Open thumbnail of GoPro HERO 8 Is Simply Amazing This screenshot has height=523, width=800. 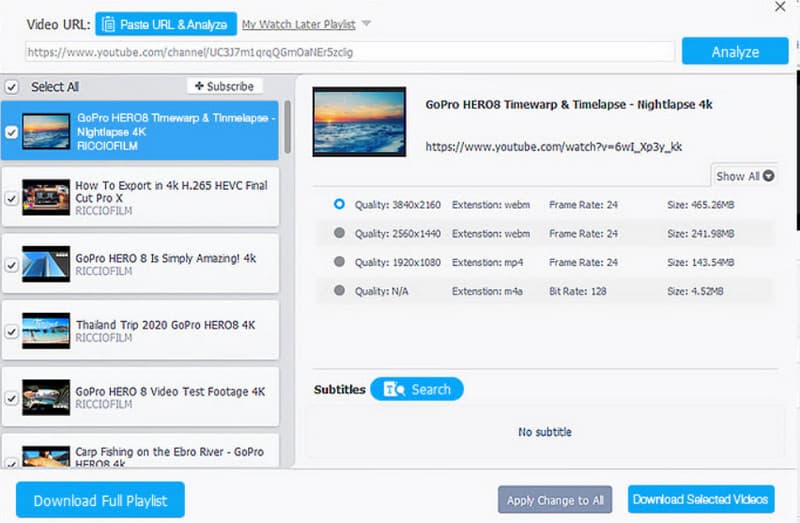[46, 264]
